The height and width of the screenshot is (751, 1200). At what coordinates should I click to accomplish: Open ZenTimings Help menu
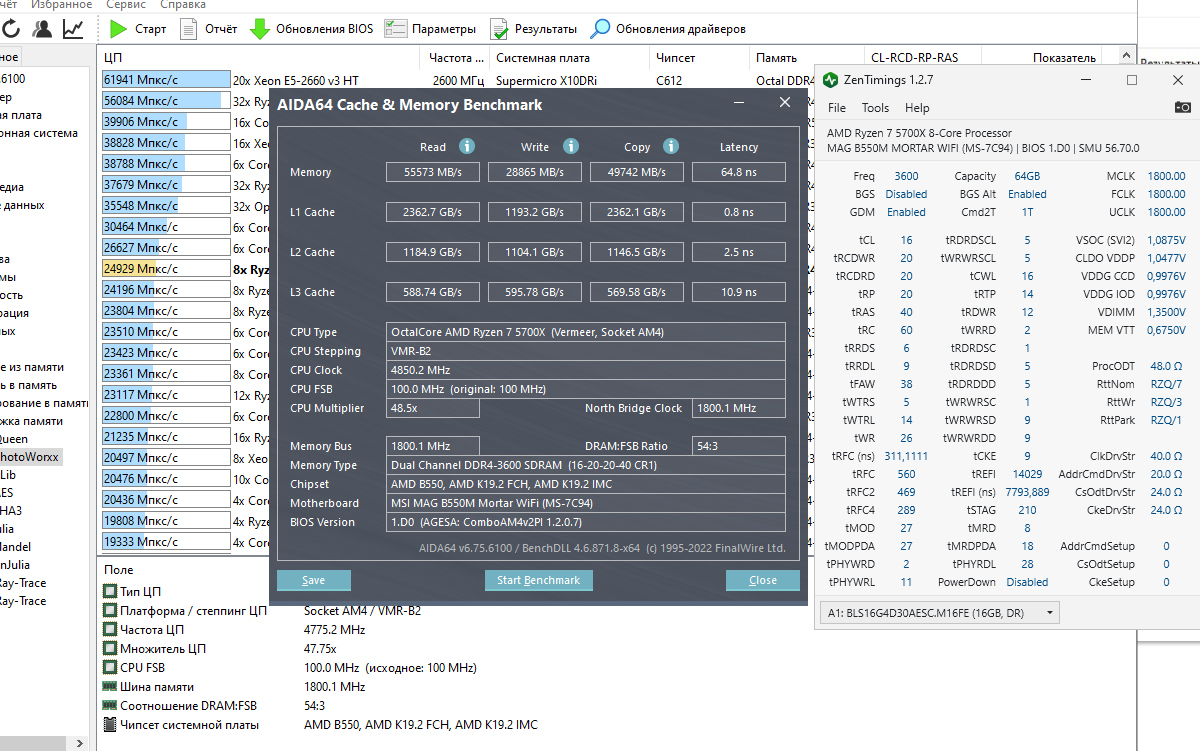pyautogui.click(x=917, y=108)
